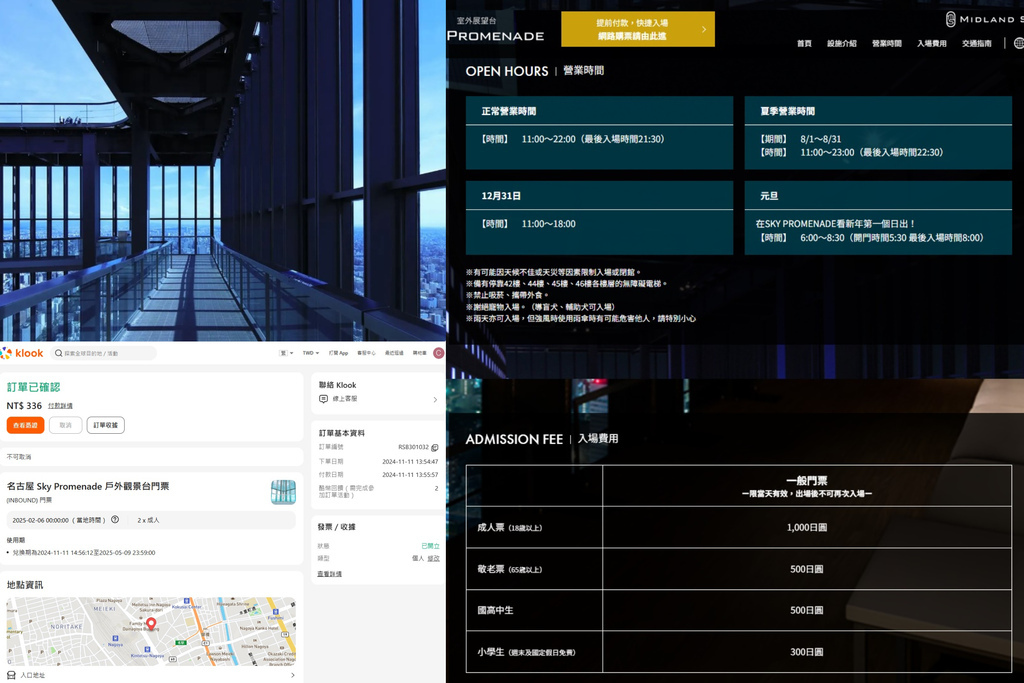This screenshot has height=683, width=1024.
Task: Click the 2 x 成人 quantity text
Action: (148, 520)
